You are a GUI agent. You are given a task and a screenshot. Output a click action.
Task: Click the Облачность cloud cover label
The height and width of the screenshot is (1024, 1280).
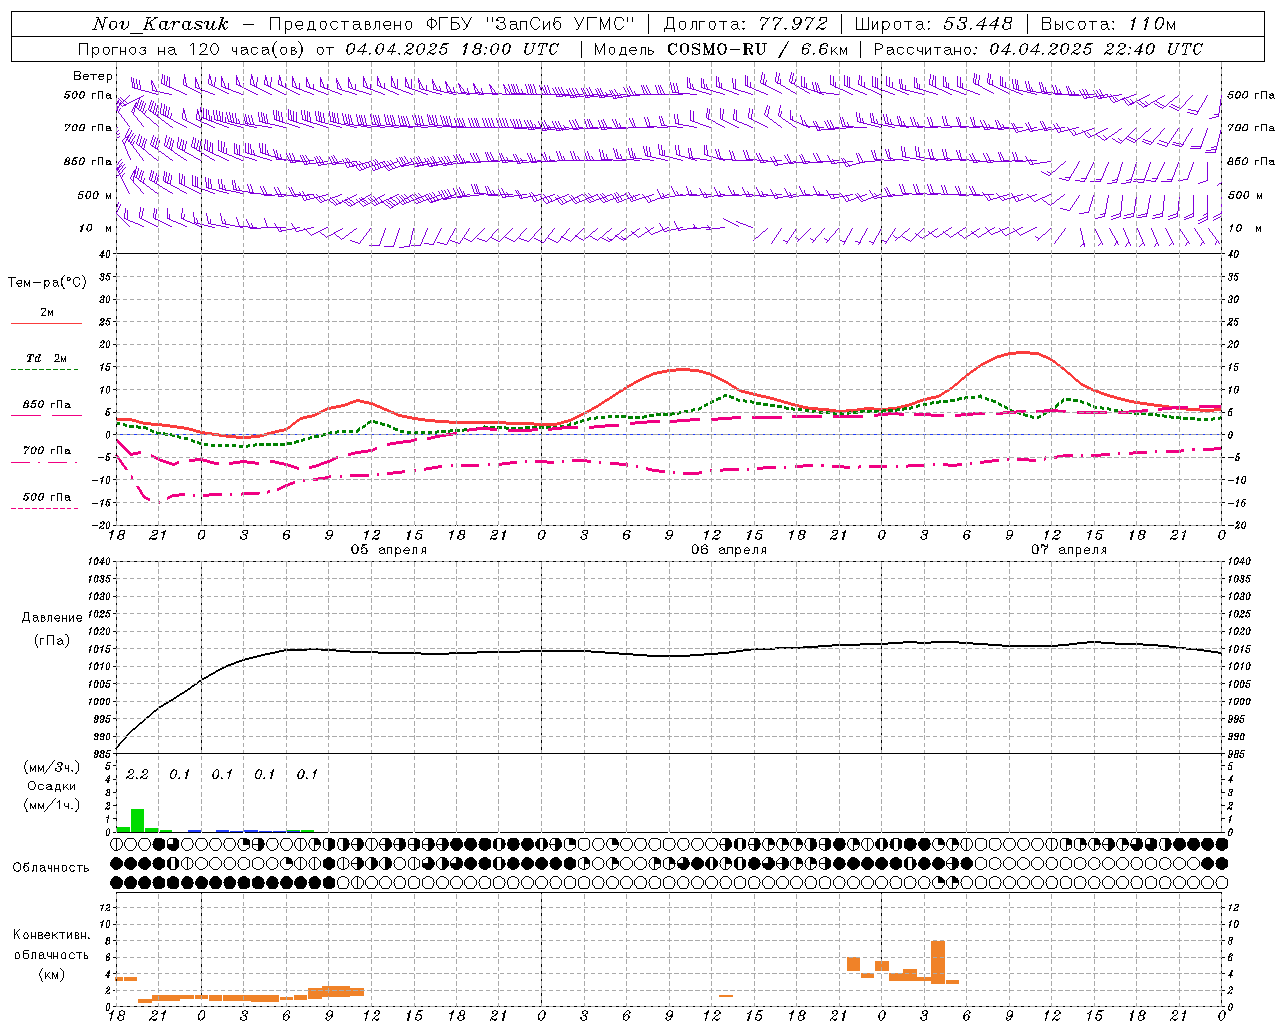tap(51, 868)
